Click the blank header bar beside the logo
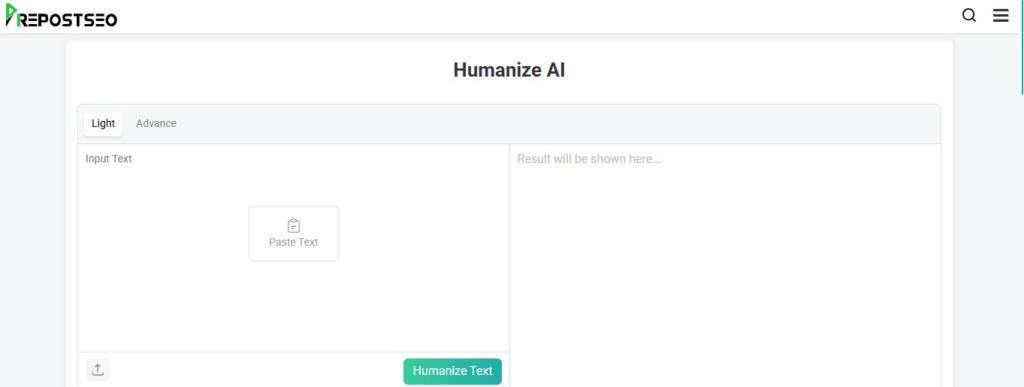This screenshot has height=387, width=1024. 536,16
